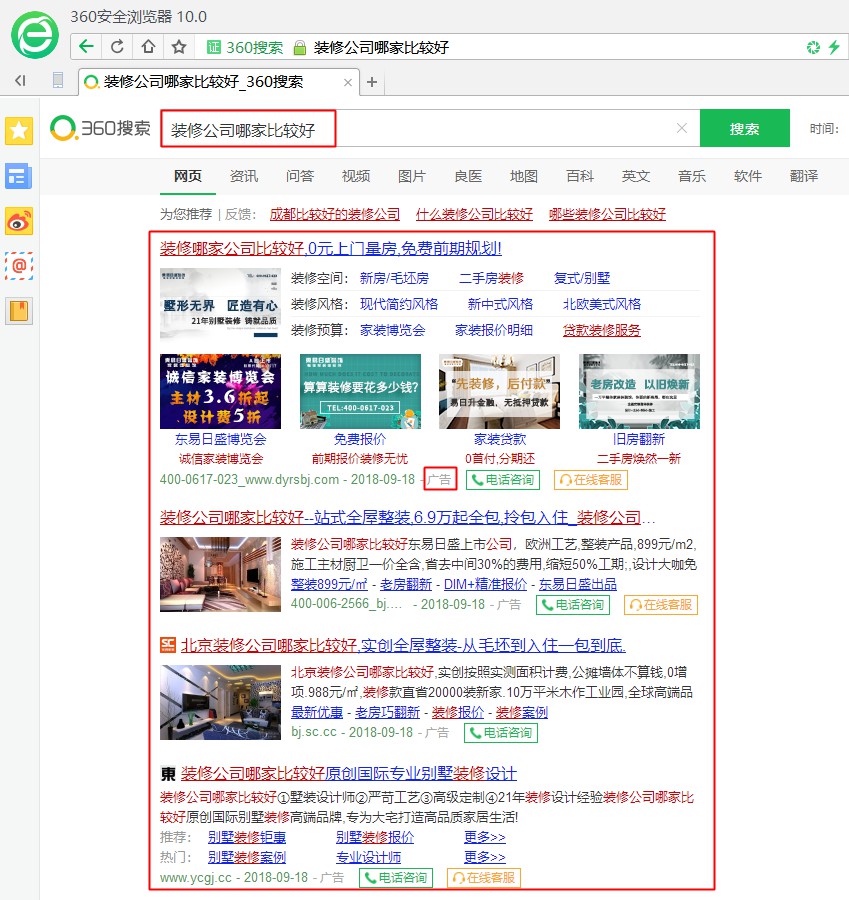
Task: Click the 二手房装修 link
Action: click(491, 278)
